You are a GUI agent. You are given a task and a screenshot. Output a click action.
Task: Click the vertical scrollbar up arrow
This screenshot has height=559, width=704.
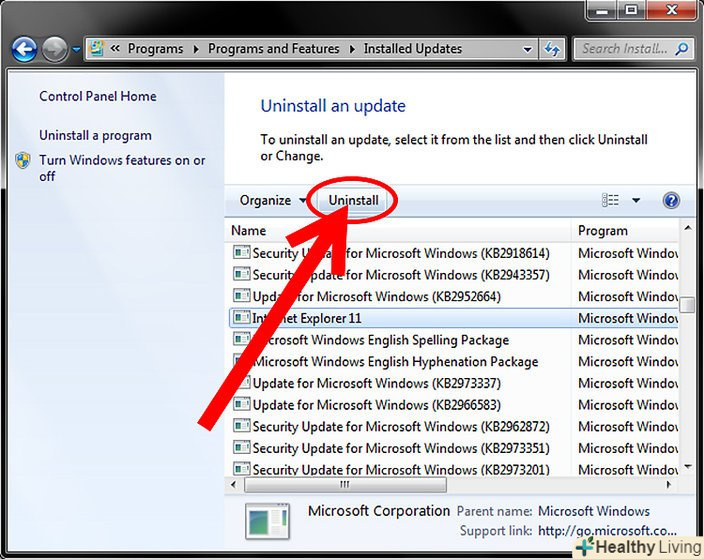(687, 229)
